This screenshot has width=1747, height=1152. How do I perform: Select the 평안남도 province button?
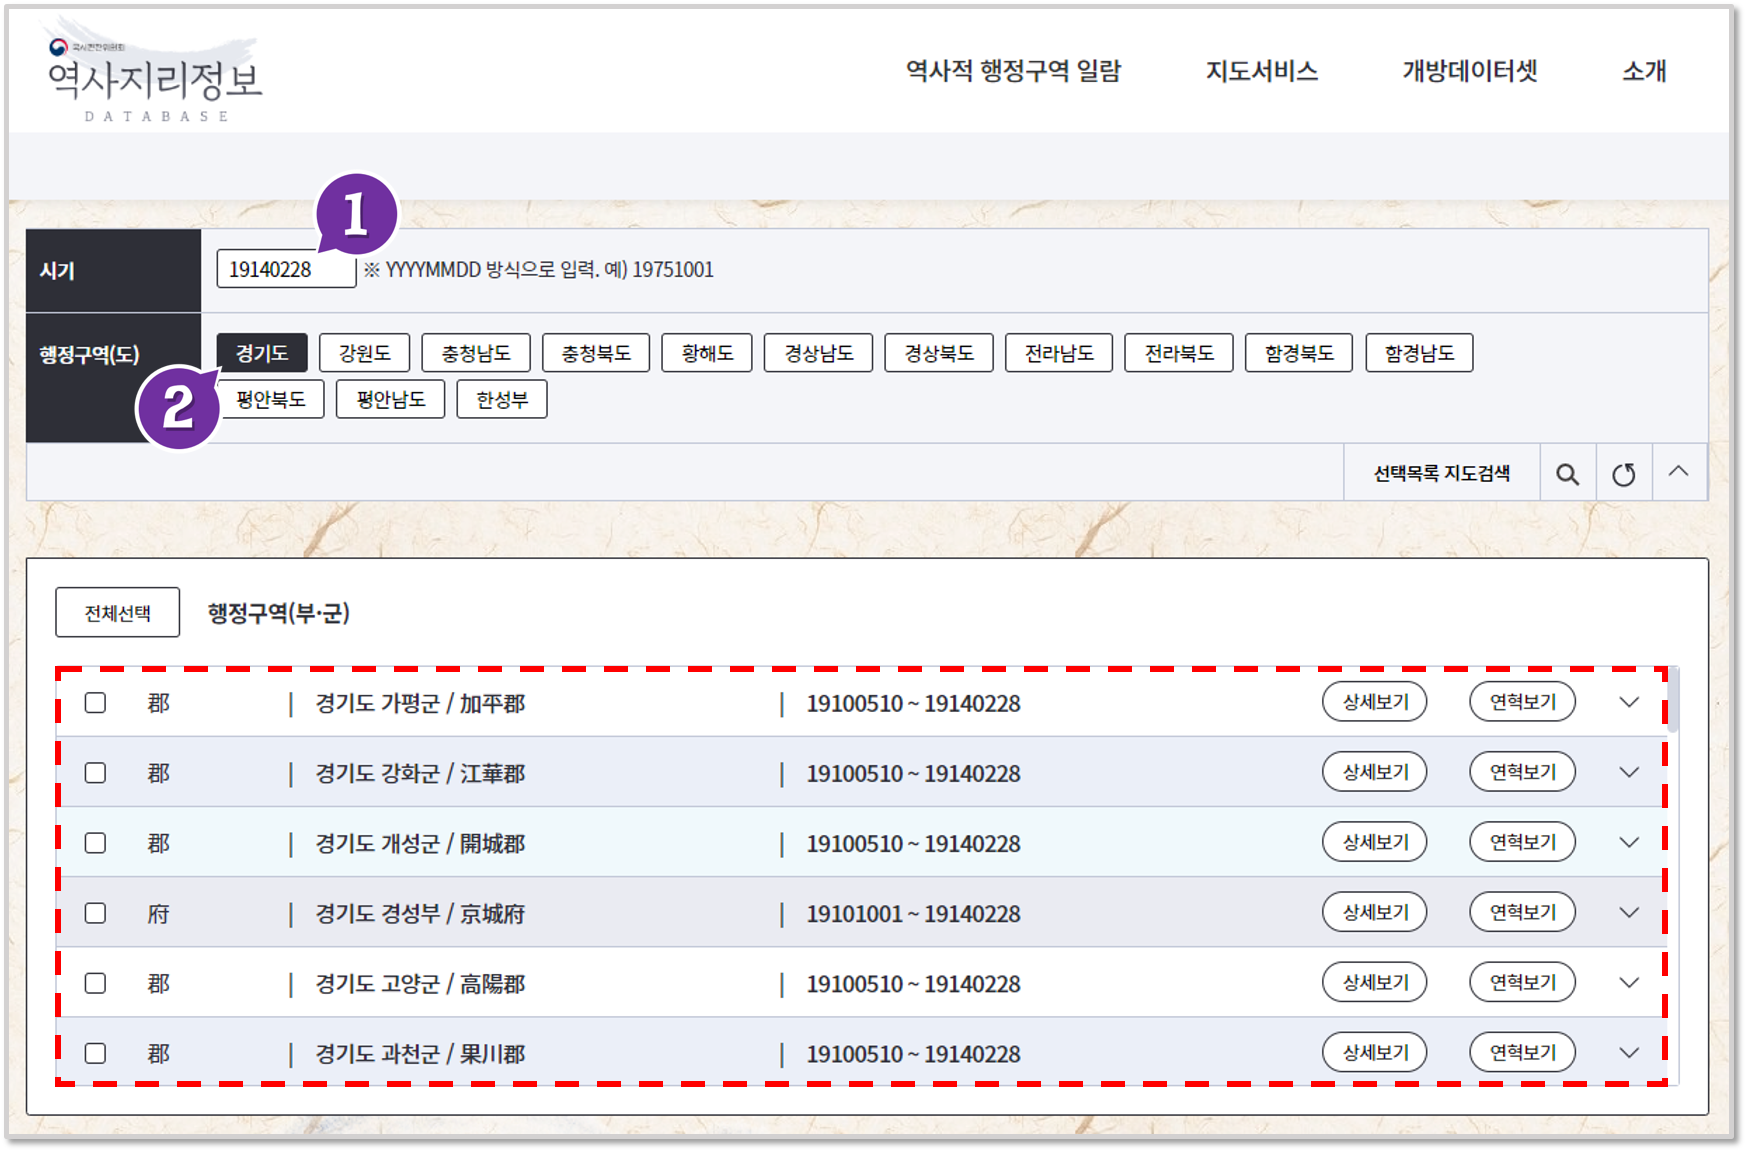(391, 399)
